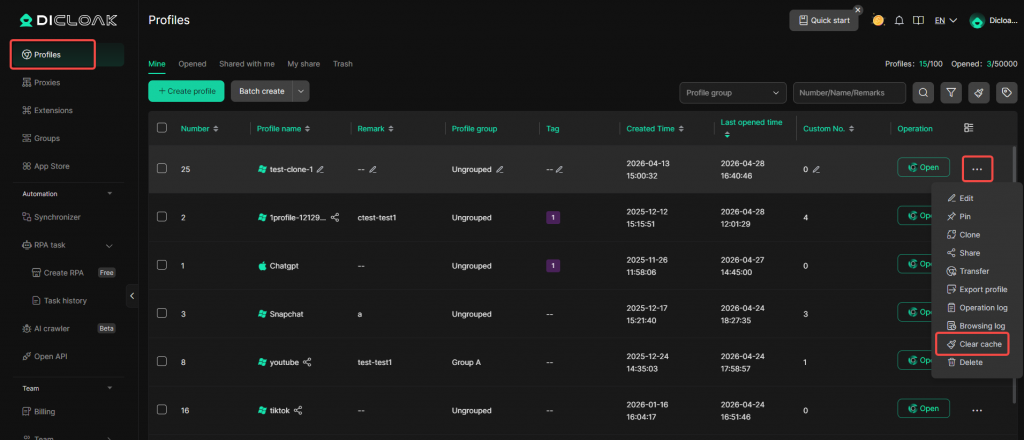Edit test-clone-1 profile name pencil icon
This screenshot has width=1024, height=440.
(x=321, y=169)
